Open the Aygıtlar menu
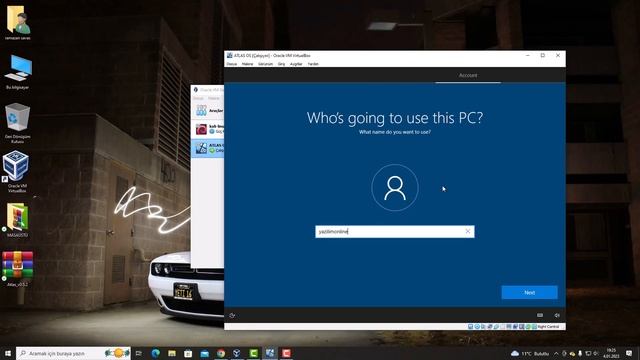 point(296,64)
